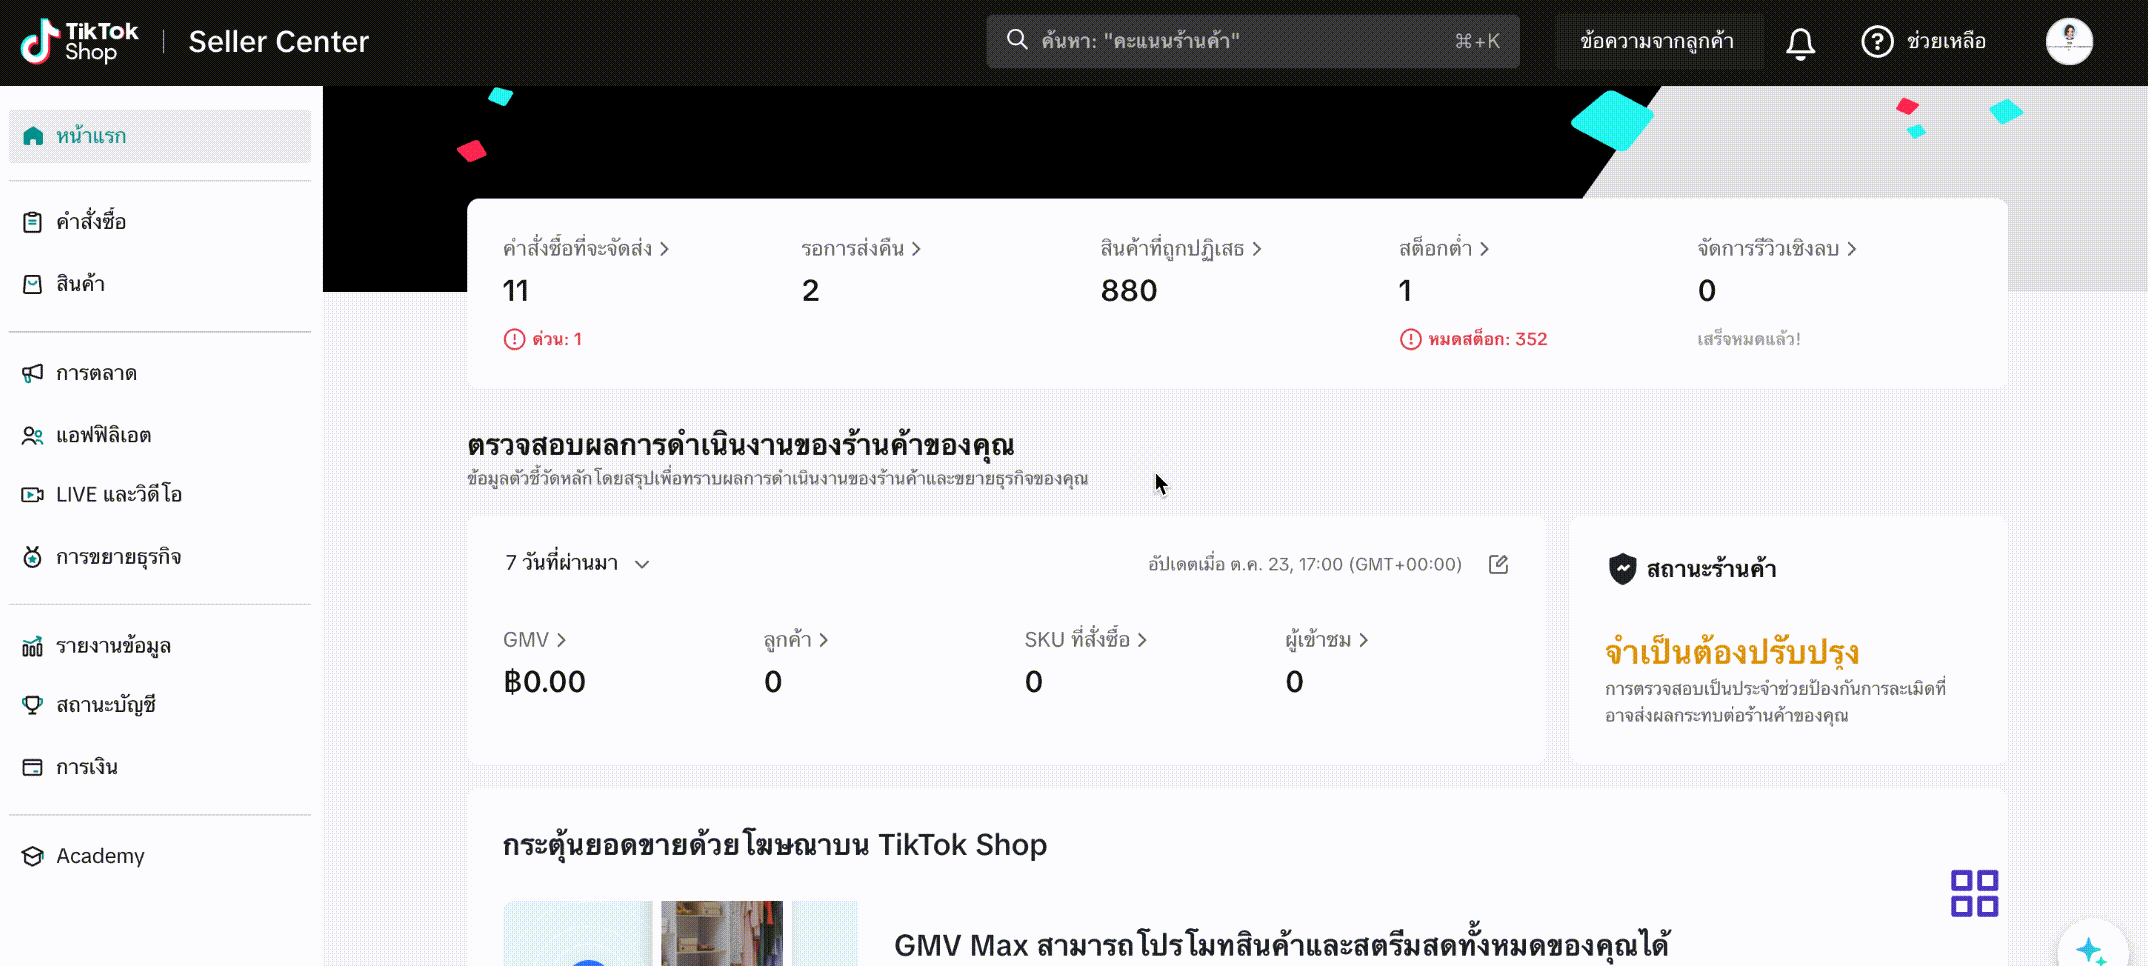Open รายงานข้อมูล data report icon

point(31,645)
